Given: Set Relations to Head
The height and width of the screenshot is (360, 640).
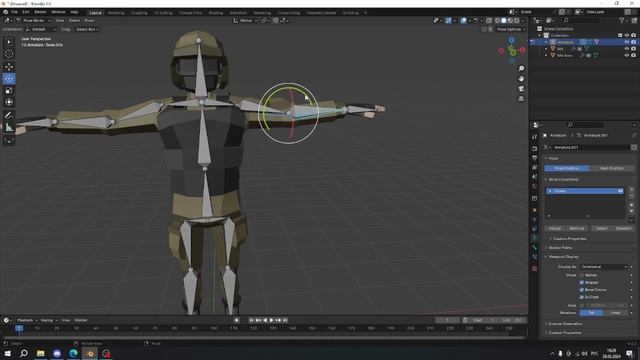Looking at the screenshot, I should [x=616, y=313].
